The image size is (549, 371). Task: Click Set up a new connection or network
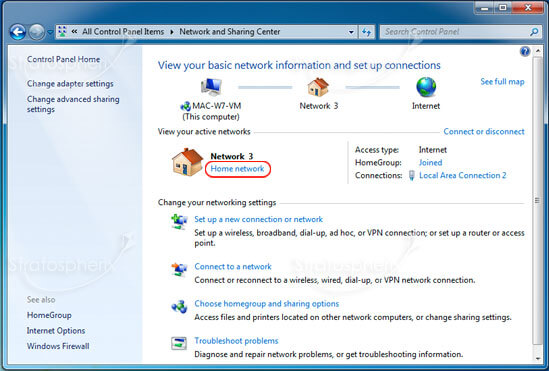(x=258, y=219)
